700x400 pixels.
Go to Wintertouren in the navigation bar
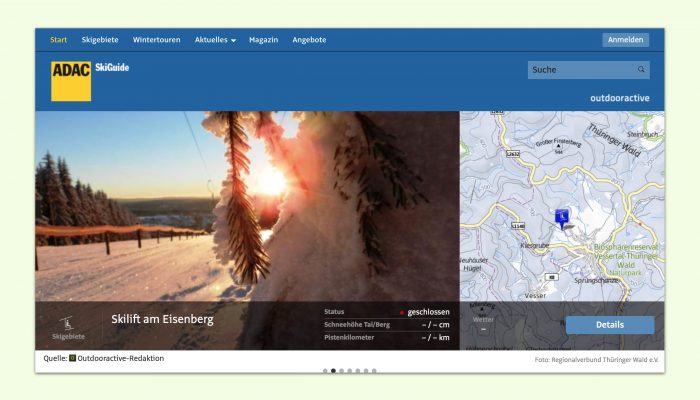pos(156,40)
